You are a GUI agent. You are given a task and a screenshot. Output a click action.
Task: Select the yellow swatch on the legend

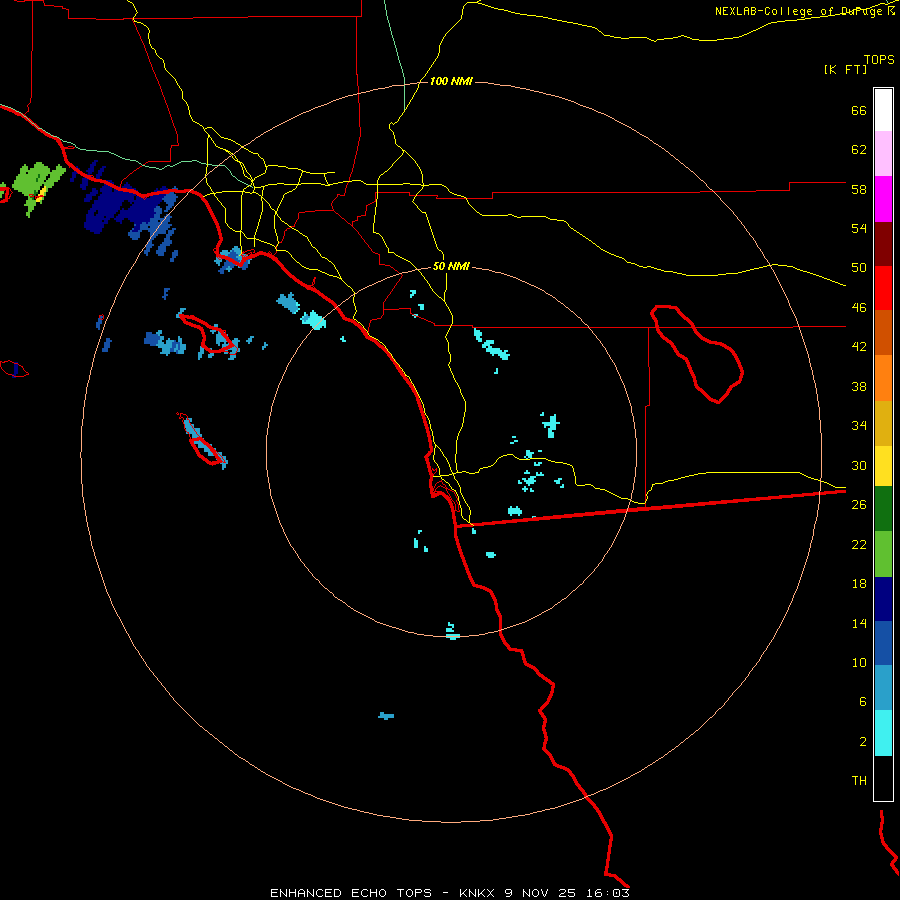pos(883,466)
